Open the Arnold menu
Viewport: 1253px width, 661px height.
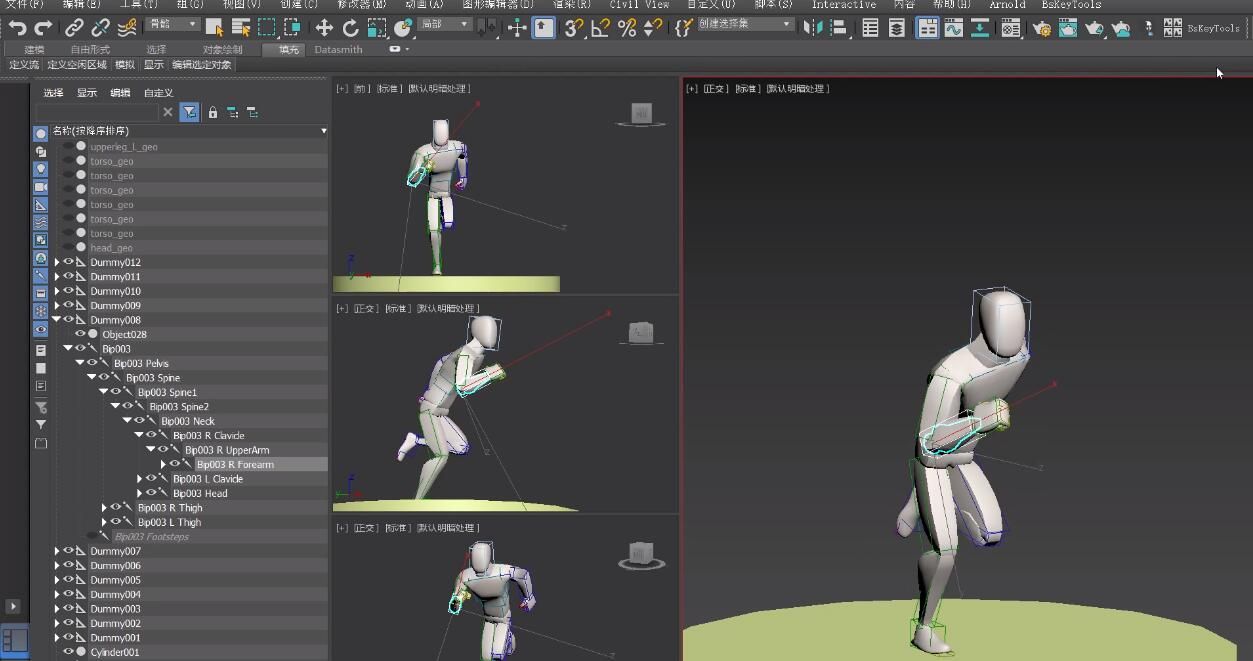pyautogui.click(x=1007, y=5)
